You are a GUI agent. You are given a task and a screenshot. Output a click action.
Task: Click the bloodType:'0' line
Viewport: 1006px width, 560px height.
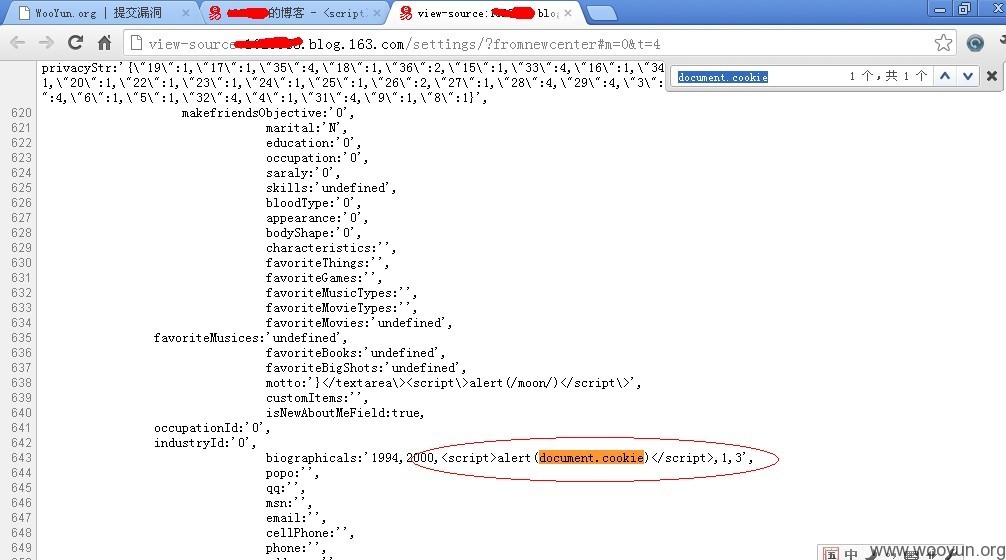[313, 203]
